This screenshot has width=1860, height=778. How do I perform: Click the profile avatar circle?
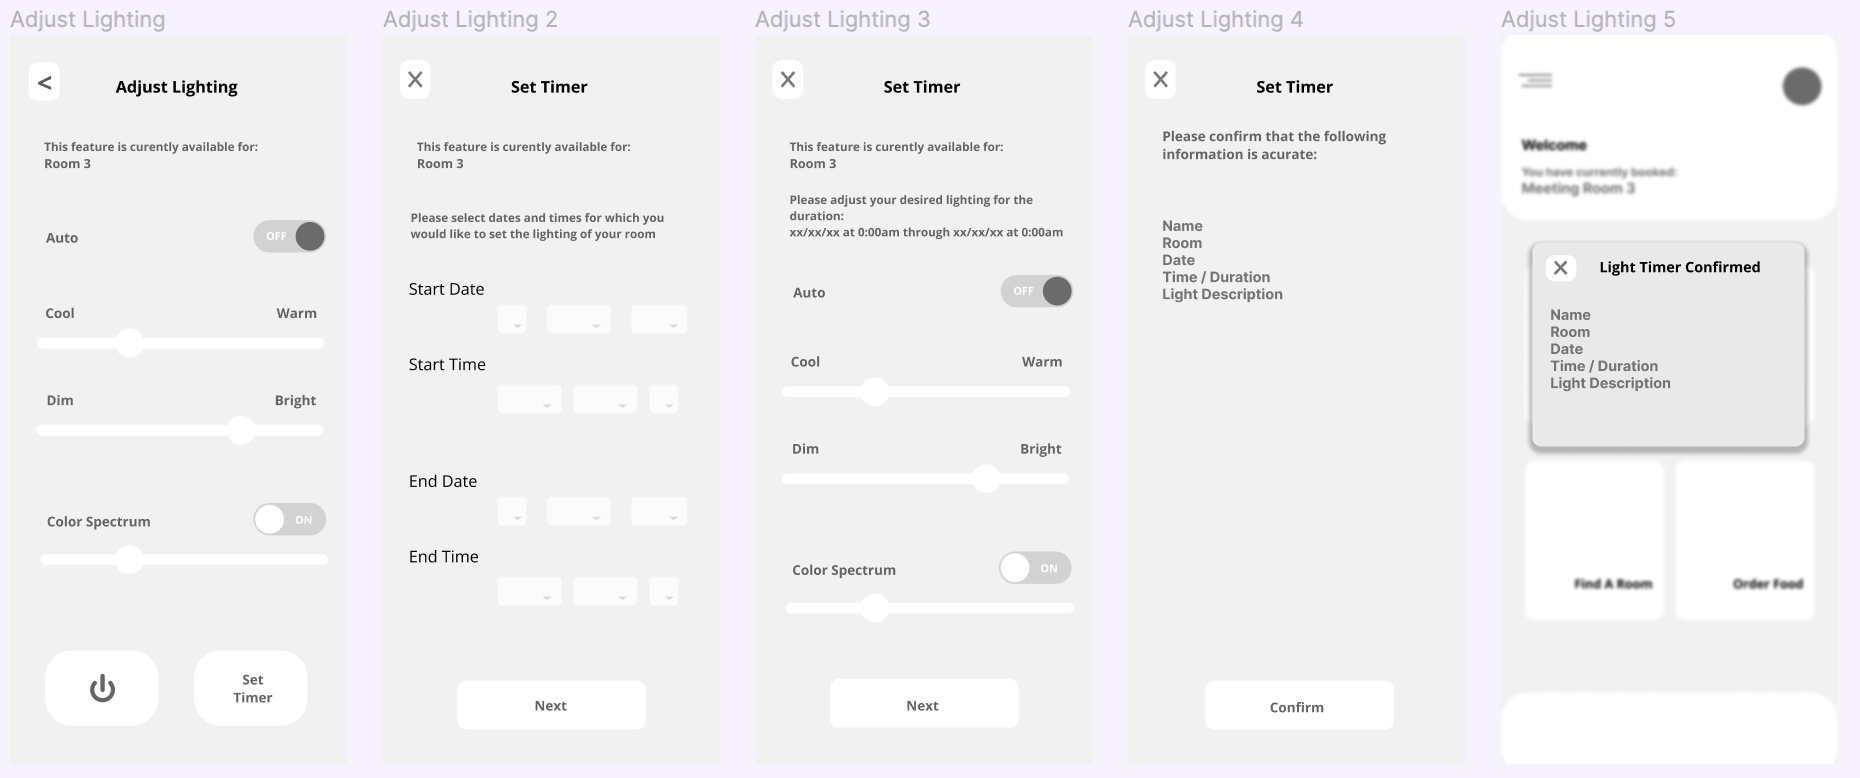click(1801, 87)
